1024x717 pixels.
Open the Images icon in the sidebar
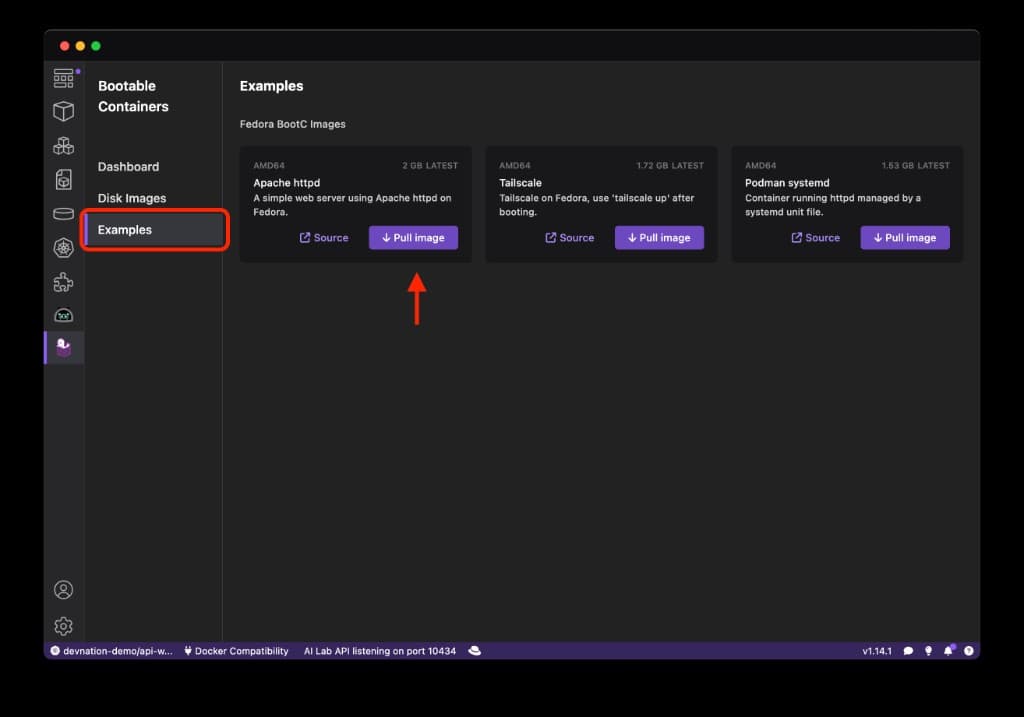[x=63, y=180]
